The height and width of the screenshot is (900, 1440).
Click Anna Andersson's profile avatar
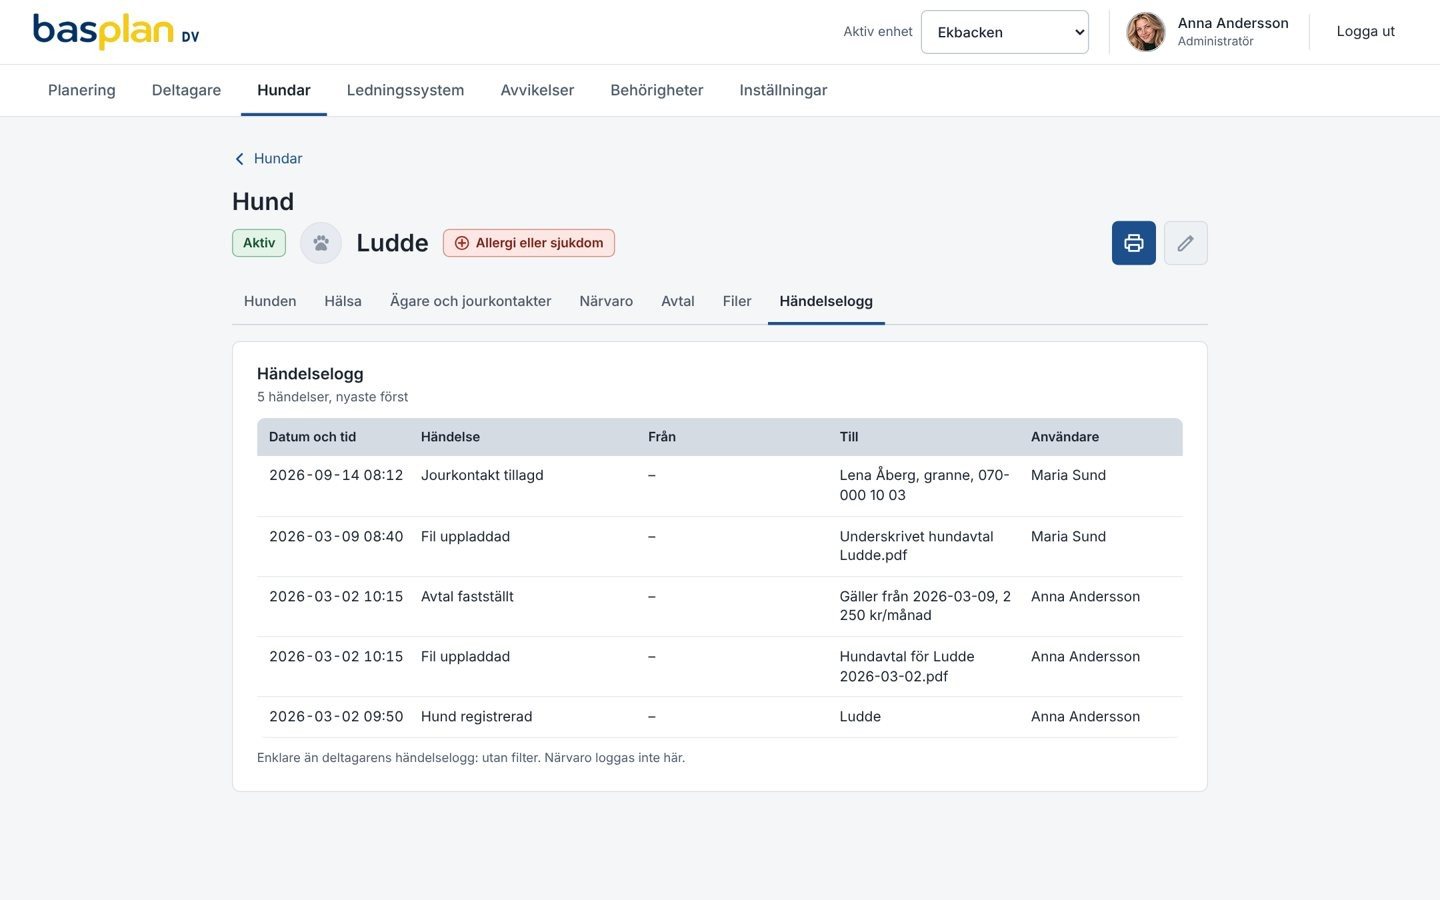pyautogui.click(x=1145, y=32)
